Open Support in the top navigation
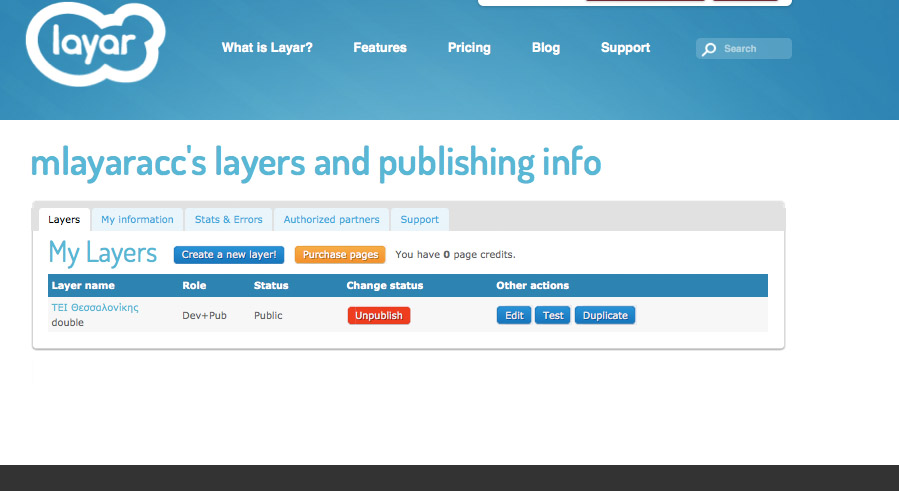This screenshot has width=899, height=491. pos(625,48)
